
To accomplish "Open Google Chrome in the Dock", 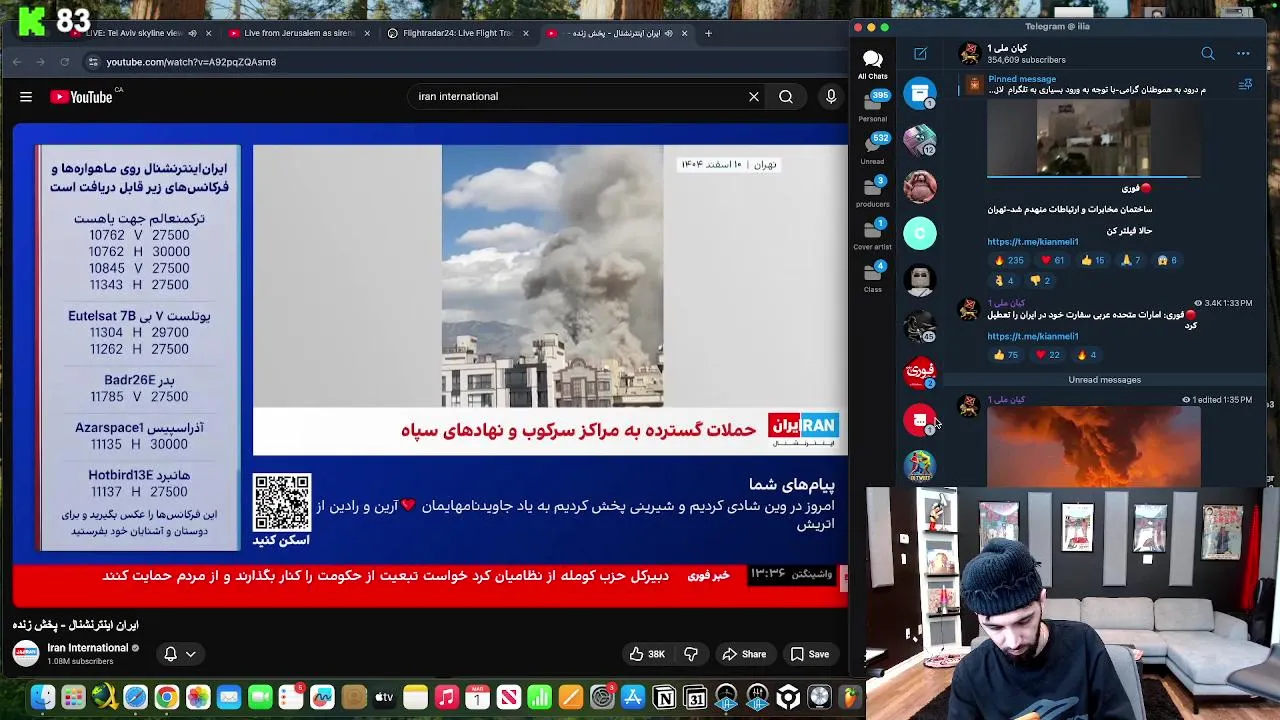I will tap(166, 698).
